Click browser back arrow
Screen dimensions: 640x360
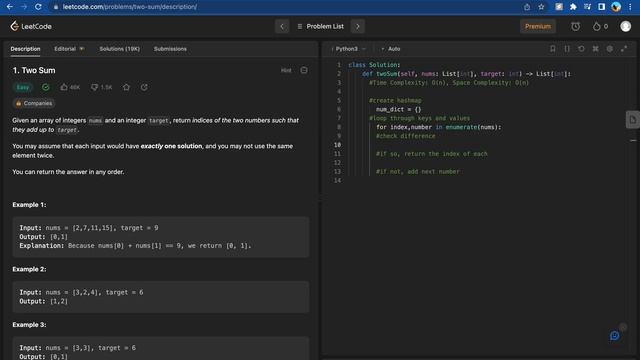[x=10, y=7]
